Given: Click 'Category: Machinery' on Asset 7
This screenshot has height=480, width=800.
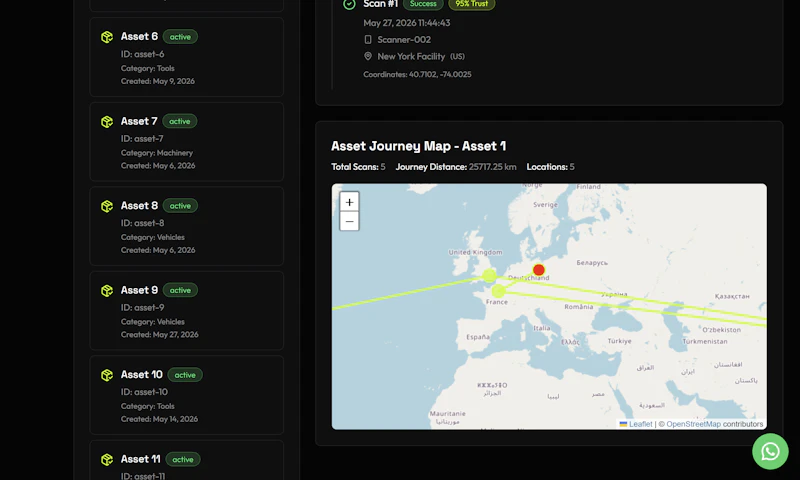Looking at the screenshot, I should point(157,153).
